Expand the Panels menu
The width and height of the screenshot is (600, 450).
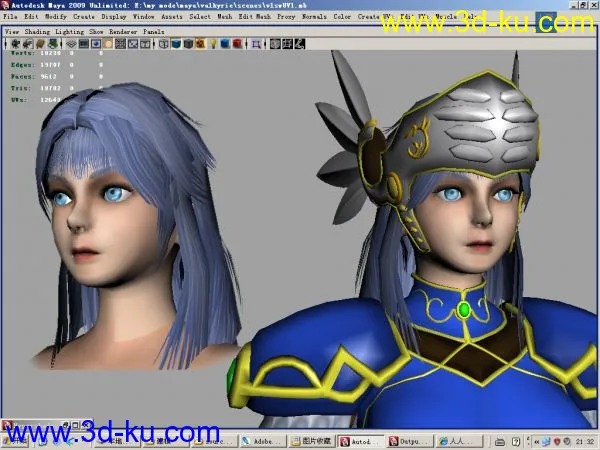[153, 32]
